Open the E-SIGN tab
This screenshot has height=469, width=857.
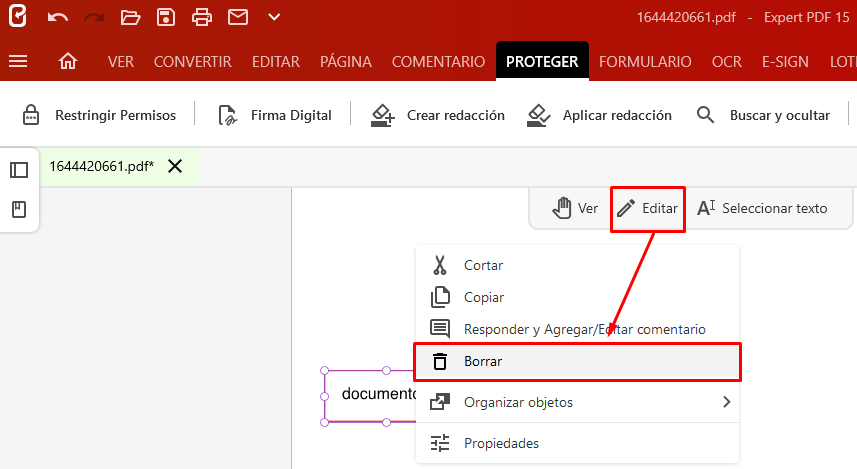[x=785, y=62]
